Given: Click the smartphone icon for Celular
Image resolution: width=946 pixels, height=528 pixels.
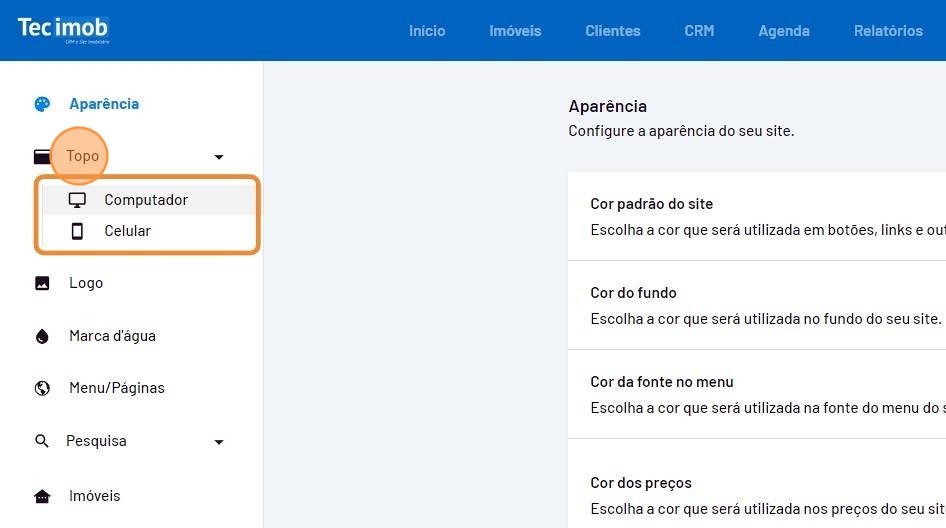Looking at the screenshot, I should [77, 231].
